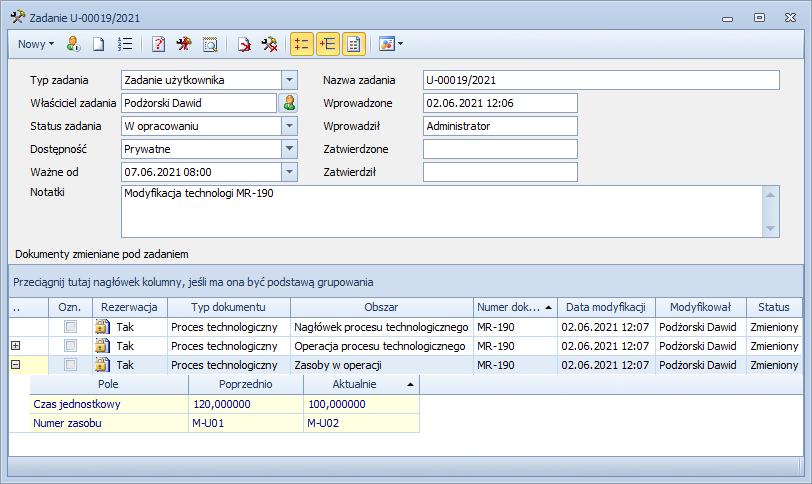Click the hammer tools icon with red X
Viewport: 812px width, 484px height.
(x=269, y=44)
